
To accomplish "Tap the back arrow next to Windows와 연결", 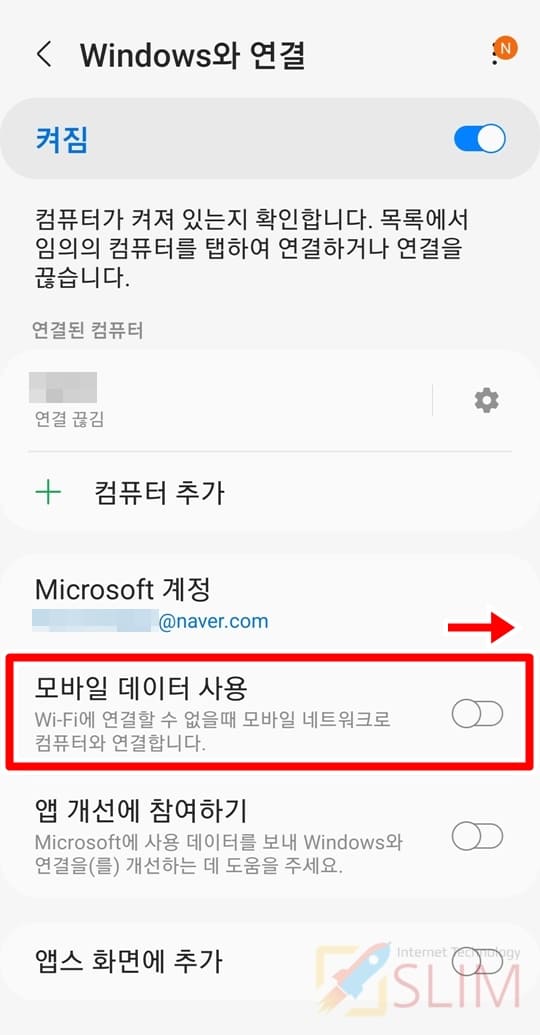I will [44, 54].
